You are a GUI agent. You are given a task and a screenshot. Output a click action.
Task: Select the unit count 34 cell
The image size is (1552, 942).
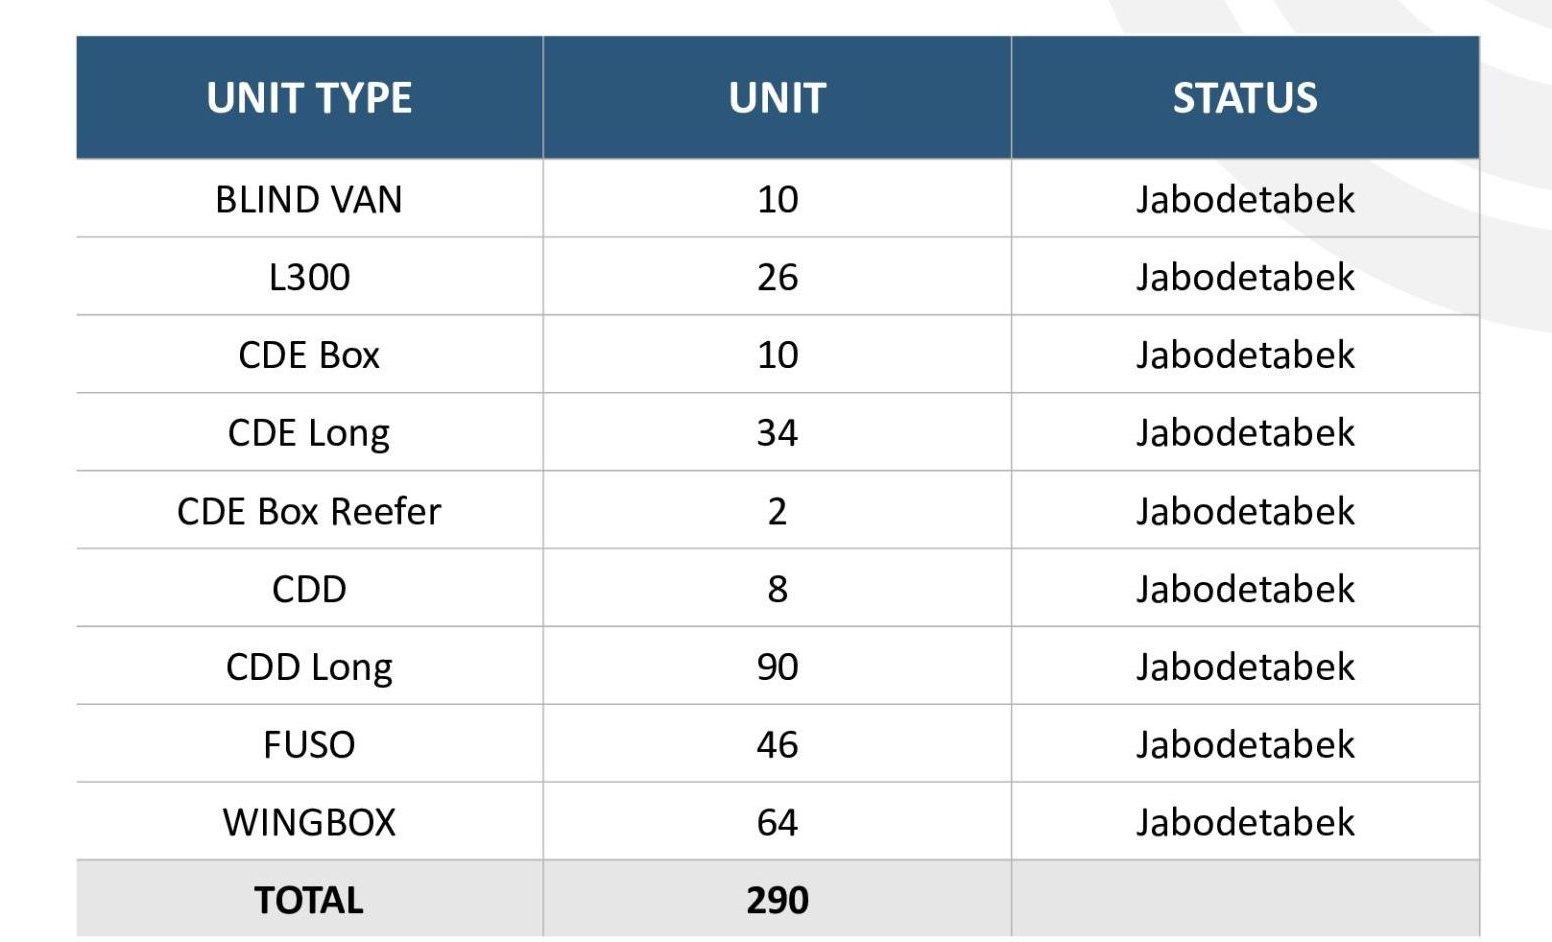pyautogui.click(x=777, y=433)
